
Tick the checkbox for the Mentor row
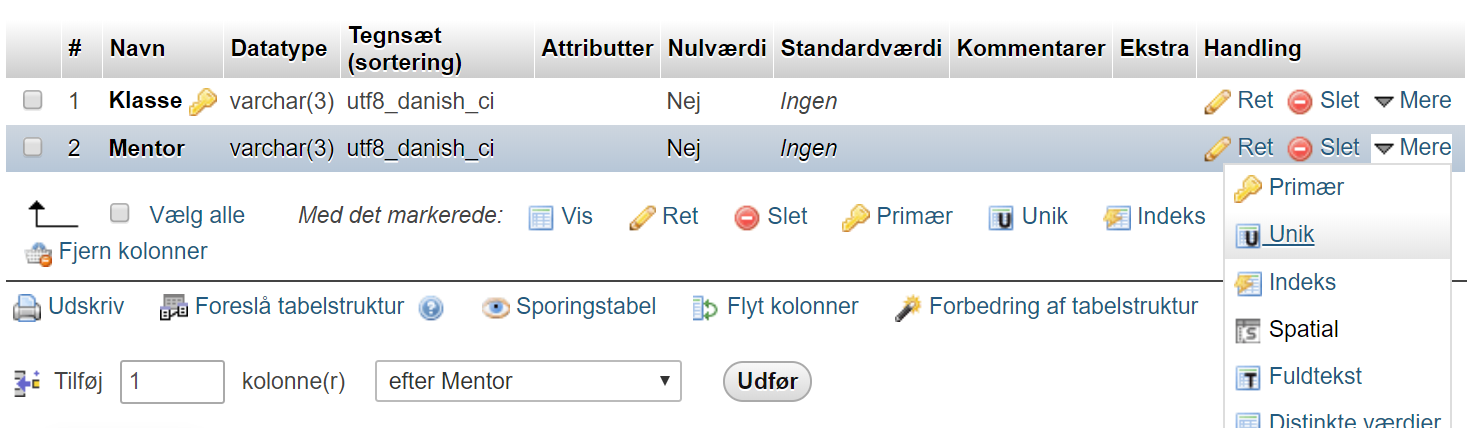(x=33, y=147)
